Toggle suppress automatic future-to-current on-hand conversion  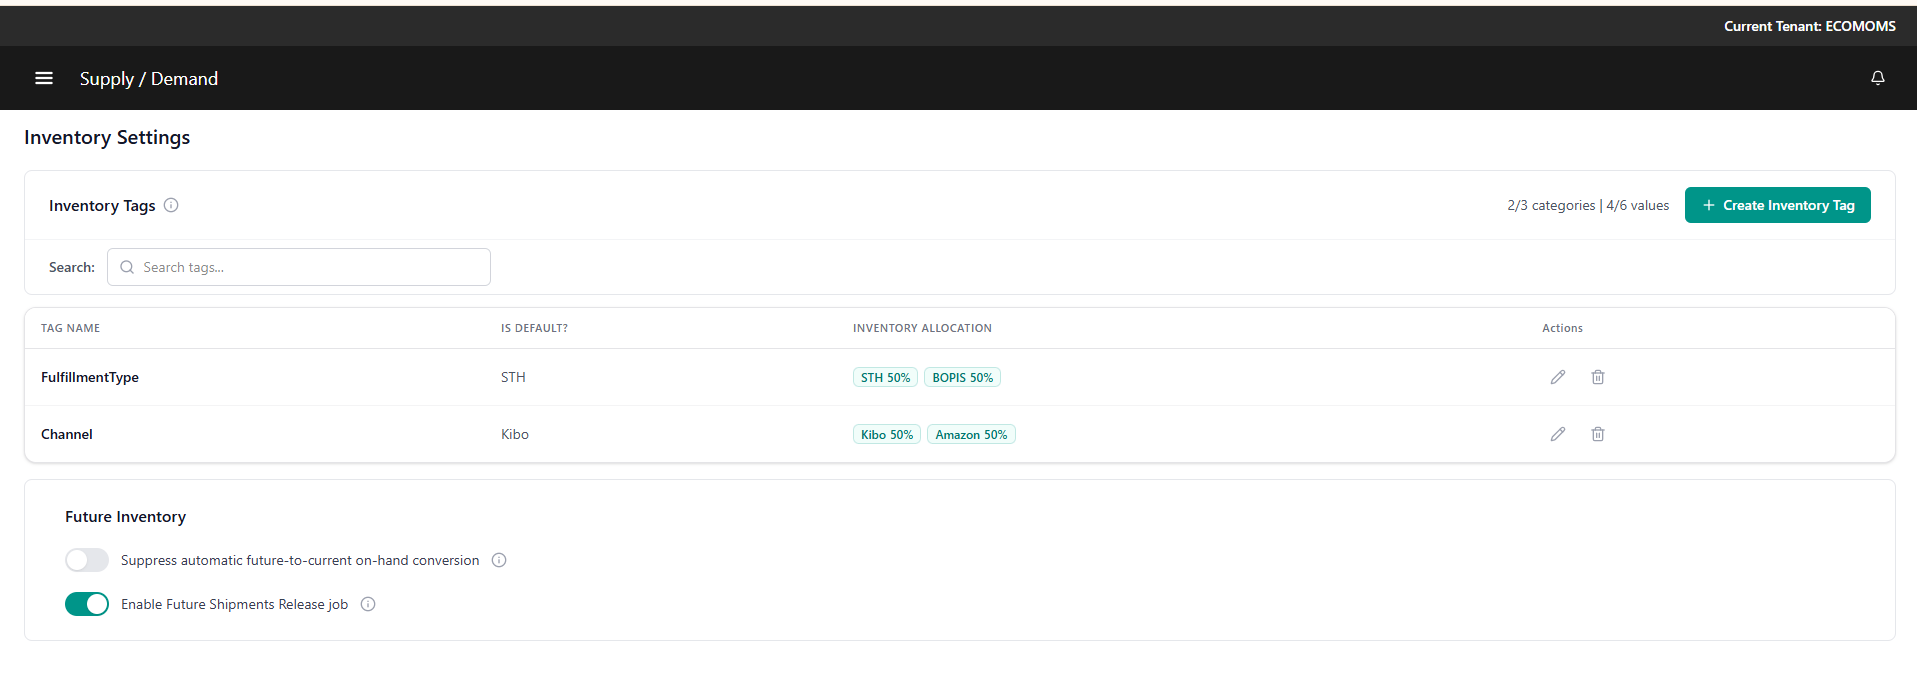tap(87, 560)
